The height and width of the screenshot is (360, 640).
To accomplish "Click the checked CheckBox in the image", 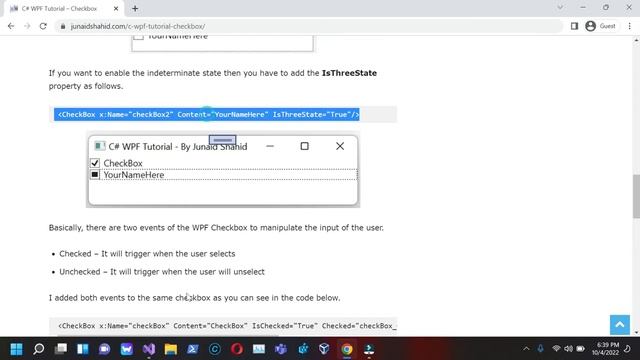I will pos(95,163).
